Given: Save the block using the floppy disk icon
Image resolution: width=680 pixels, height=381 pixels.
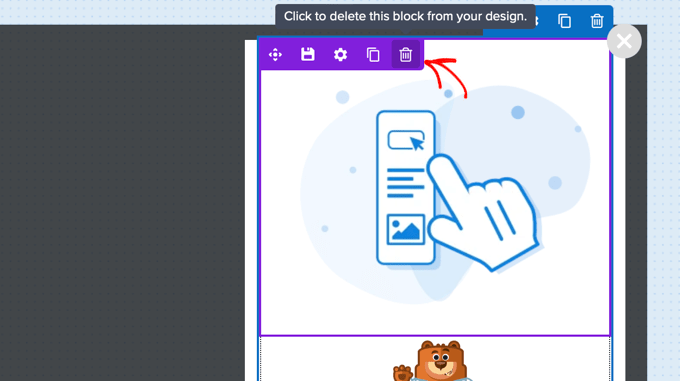Looking at the screenshot, I should pyautogui.click(x=308, y=54).
